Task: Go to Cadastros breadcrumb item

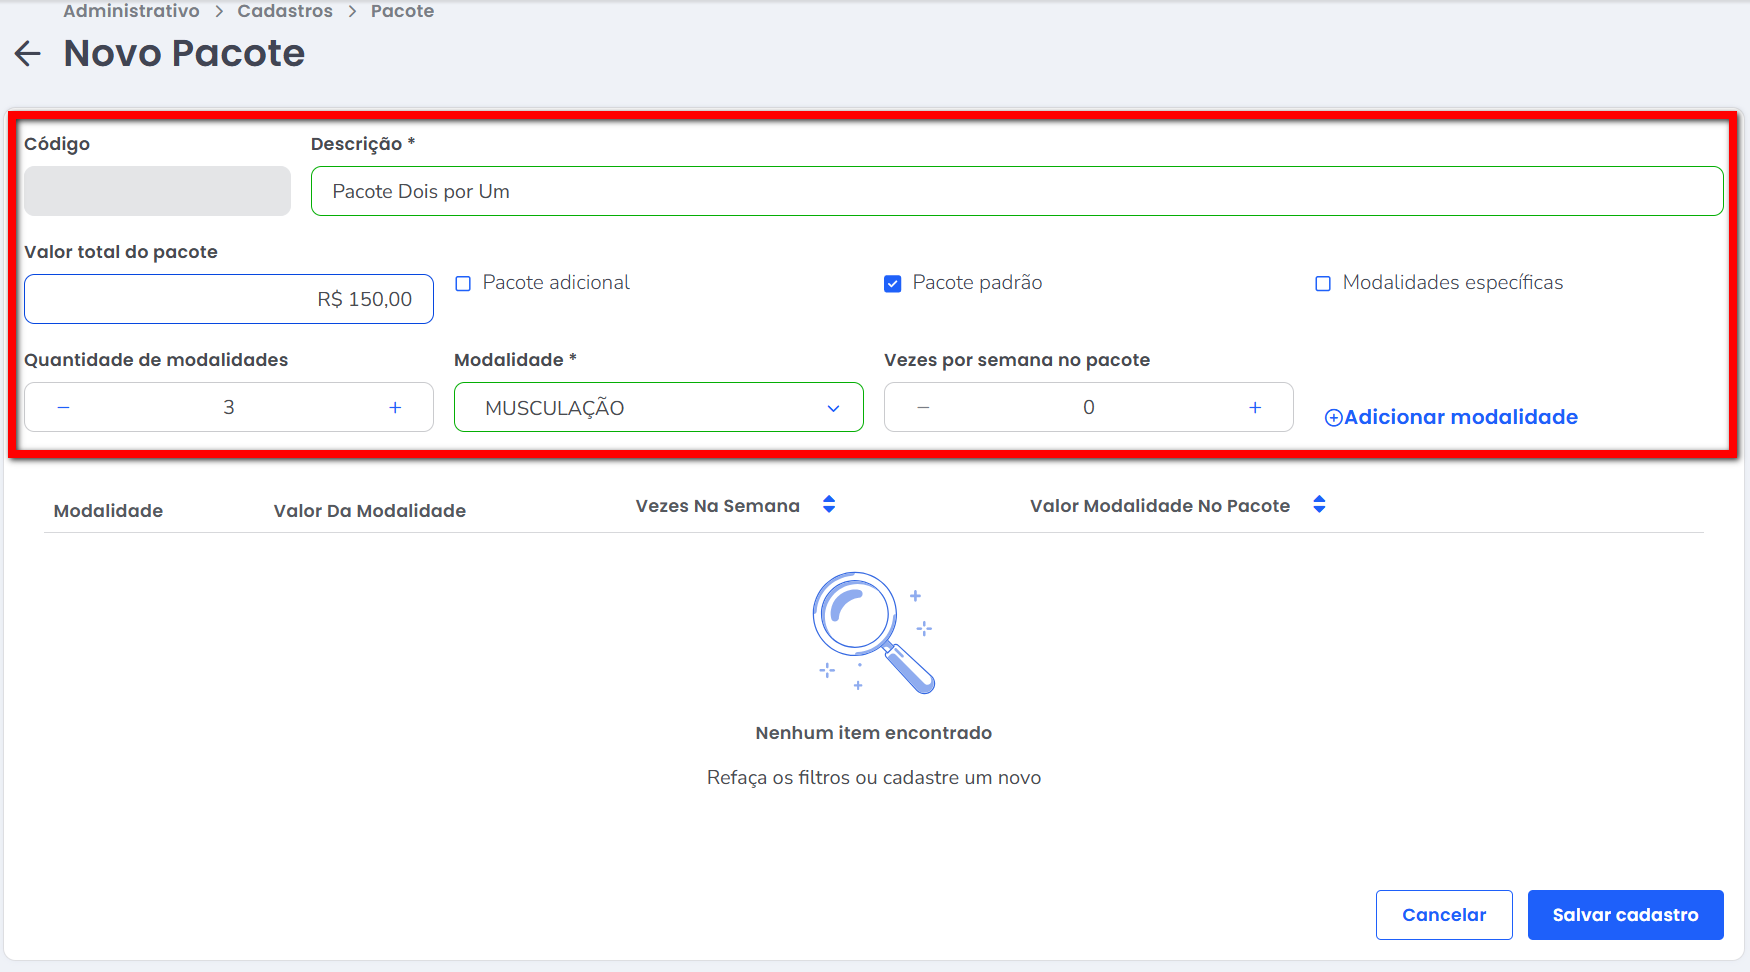Action: [x=285, y=11]
